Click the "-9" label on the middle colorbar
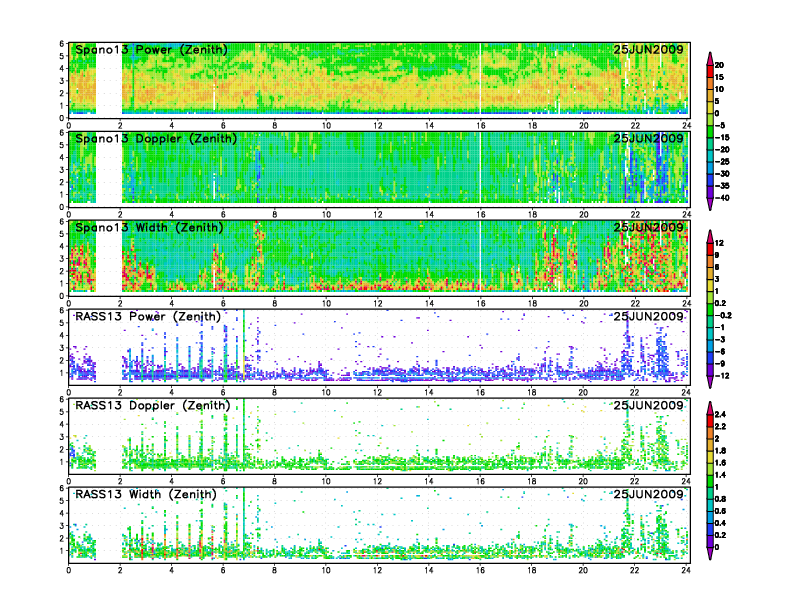The height and width of the screenshot is (612, 792). (x=721, y=364)
